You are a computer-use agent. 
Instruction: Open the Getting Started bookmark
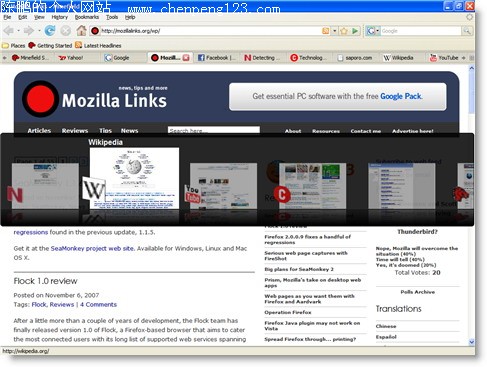50,46
